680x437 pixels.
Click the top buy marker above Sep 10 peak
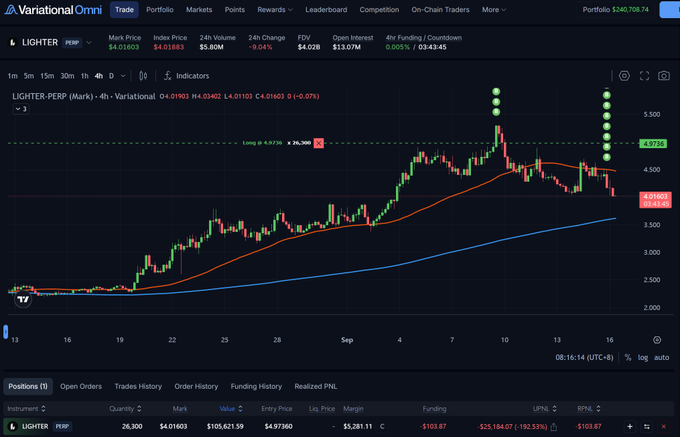(x=496, y=91)
